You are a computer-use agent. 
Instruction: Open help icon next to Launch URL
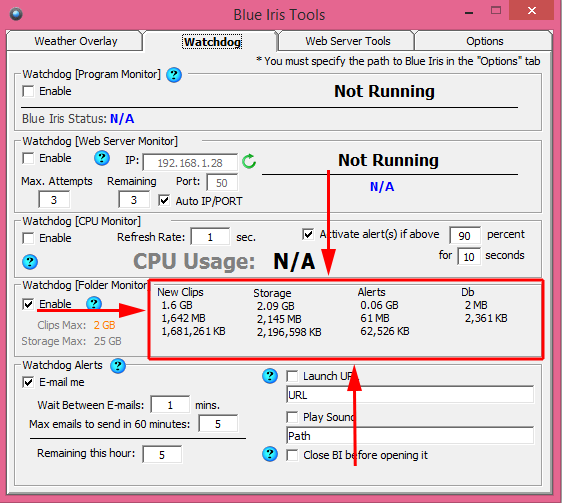[270, 376]
